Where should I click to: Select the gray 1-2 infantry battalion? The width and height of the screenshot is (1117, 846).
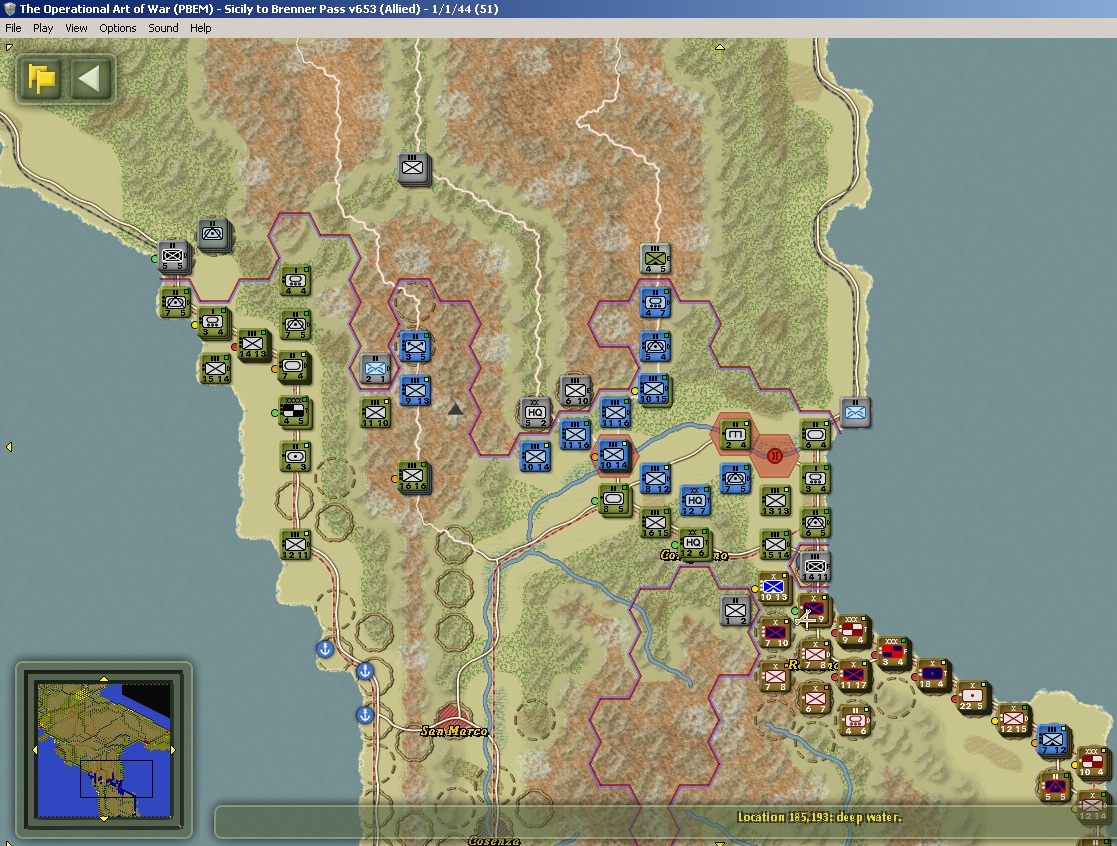point(735,611)
